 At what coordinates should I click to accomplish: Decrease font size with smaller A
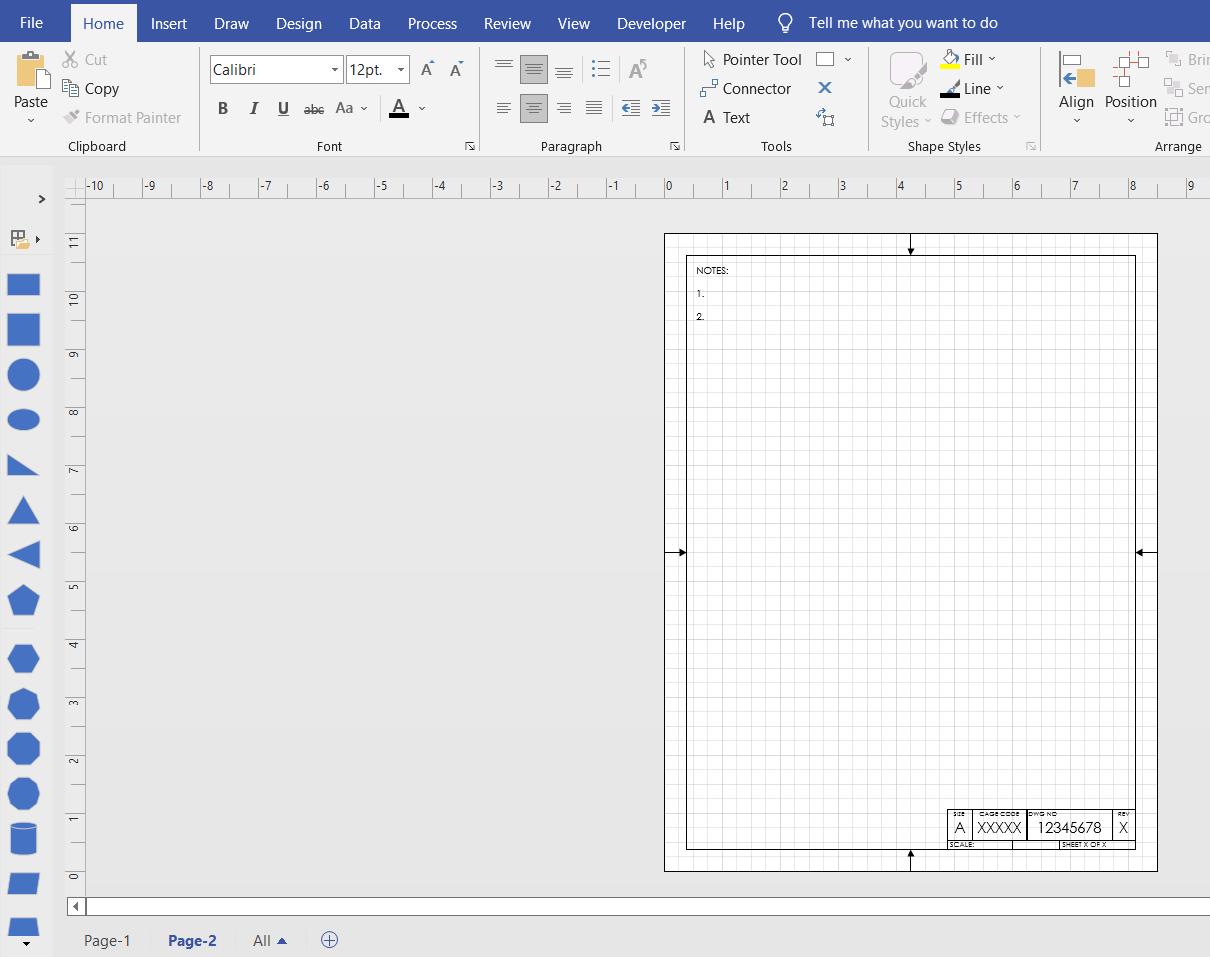(x=456, y=69)
